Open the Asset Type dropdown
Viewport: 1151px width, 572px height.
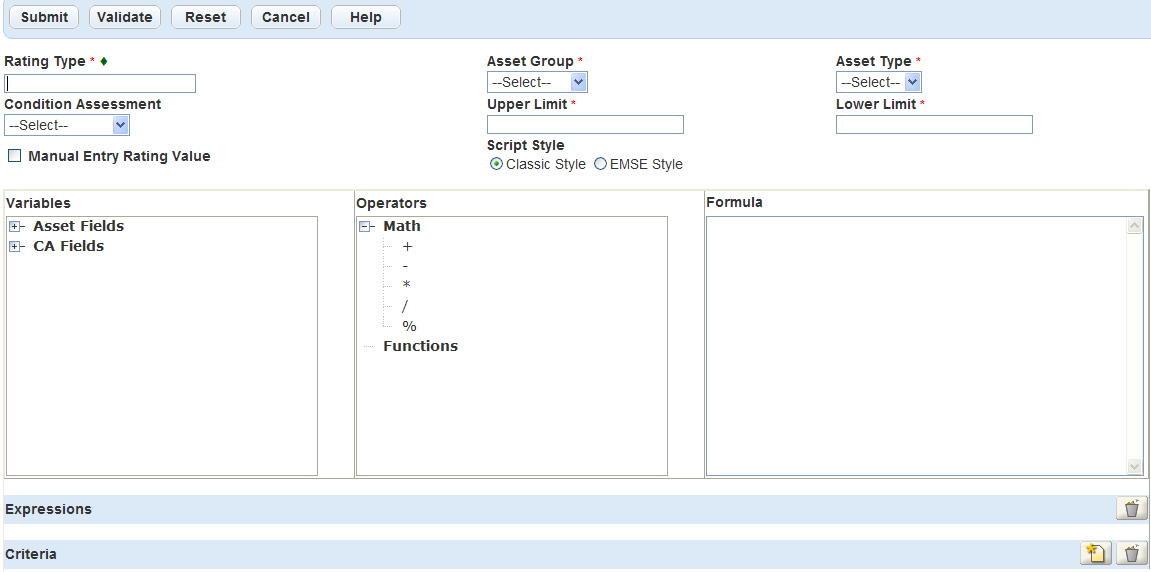878,82
